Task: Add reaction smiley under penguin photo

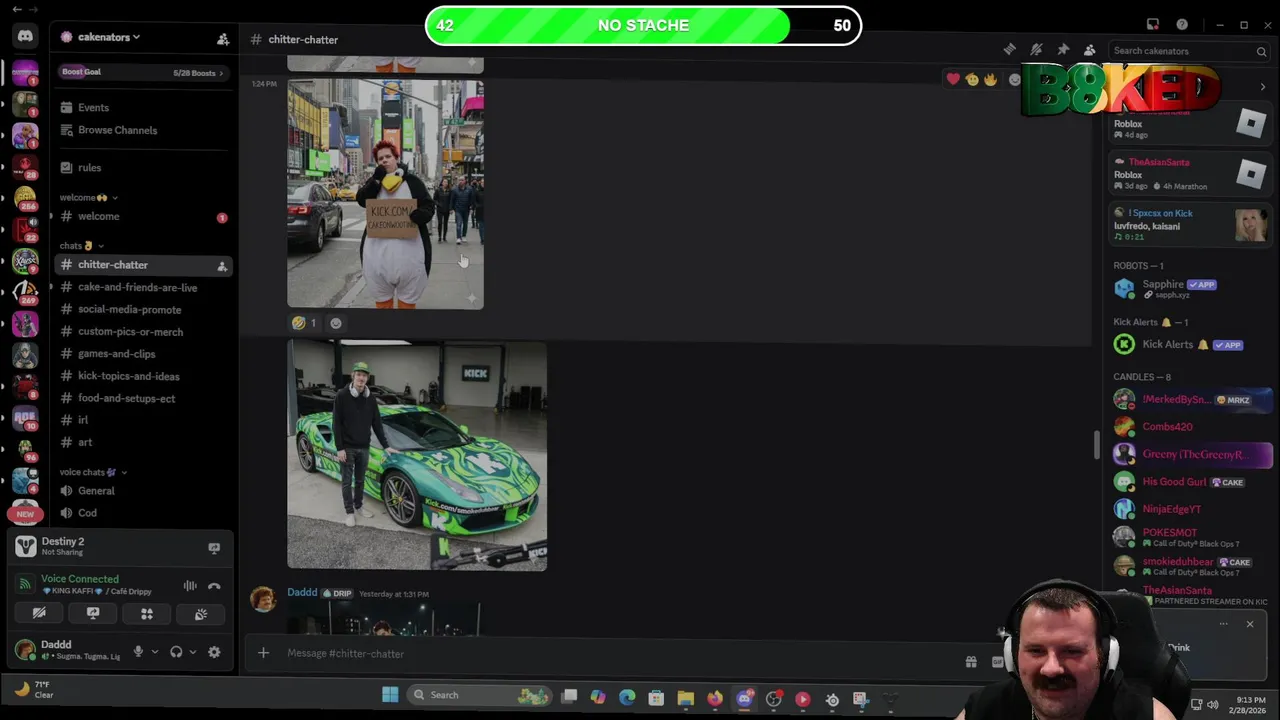Action: pyautogui.click(x=336, y=323)
